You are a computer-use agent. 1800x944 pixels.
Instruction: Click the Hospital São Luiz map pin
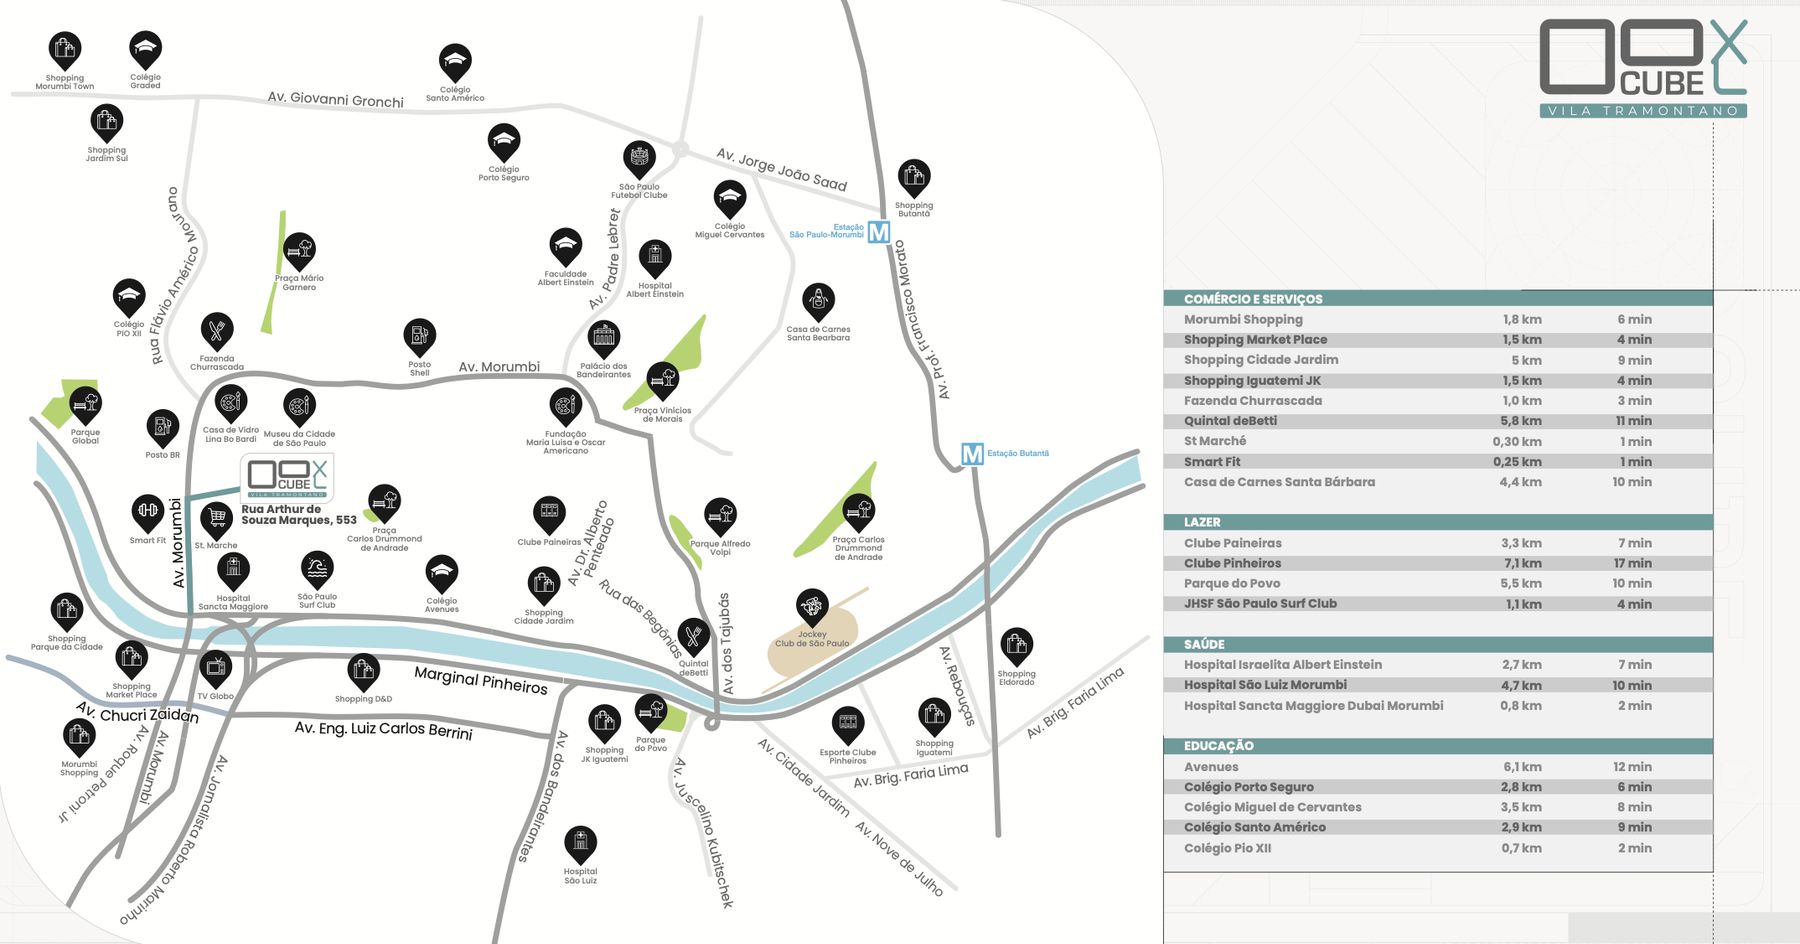pyautogui.click(x=580, y=845)
